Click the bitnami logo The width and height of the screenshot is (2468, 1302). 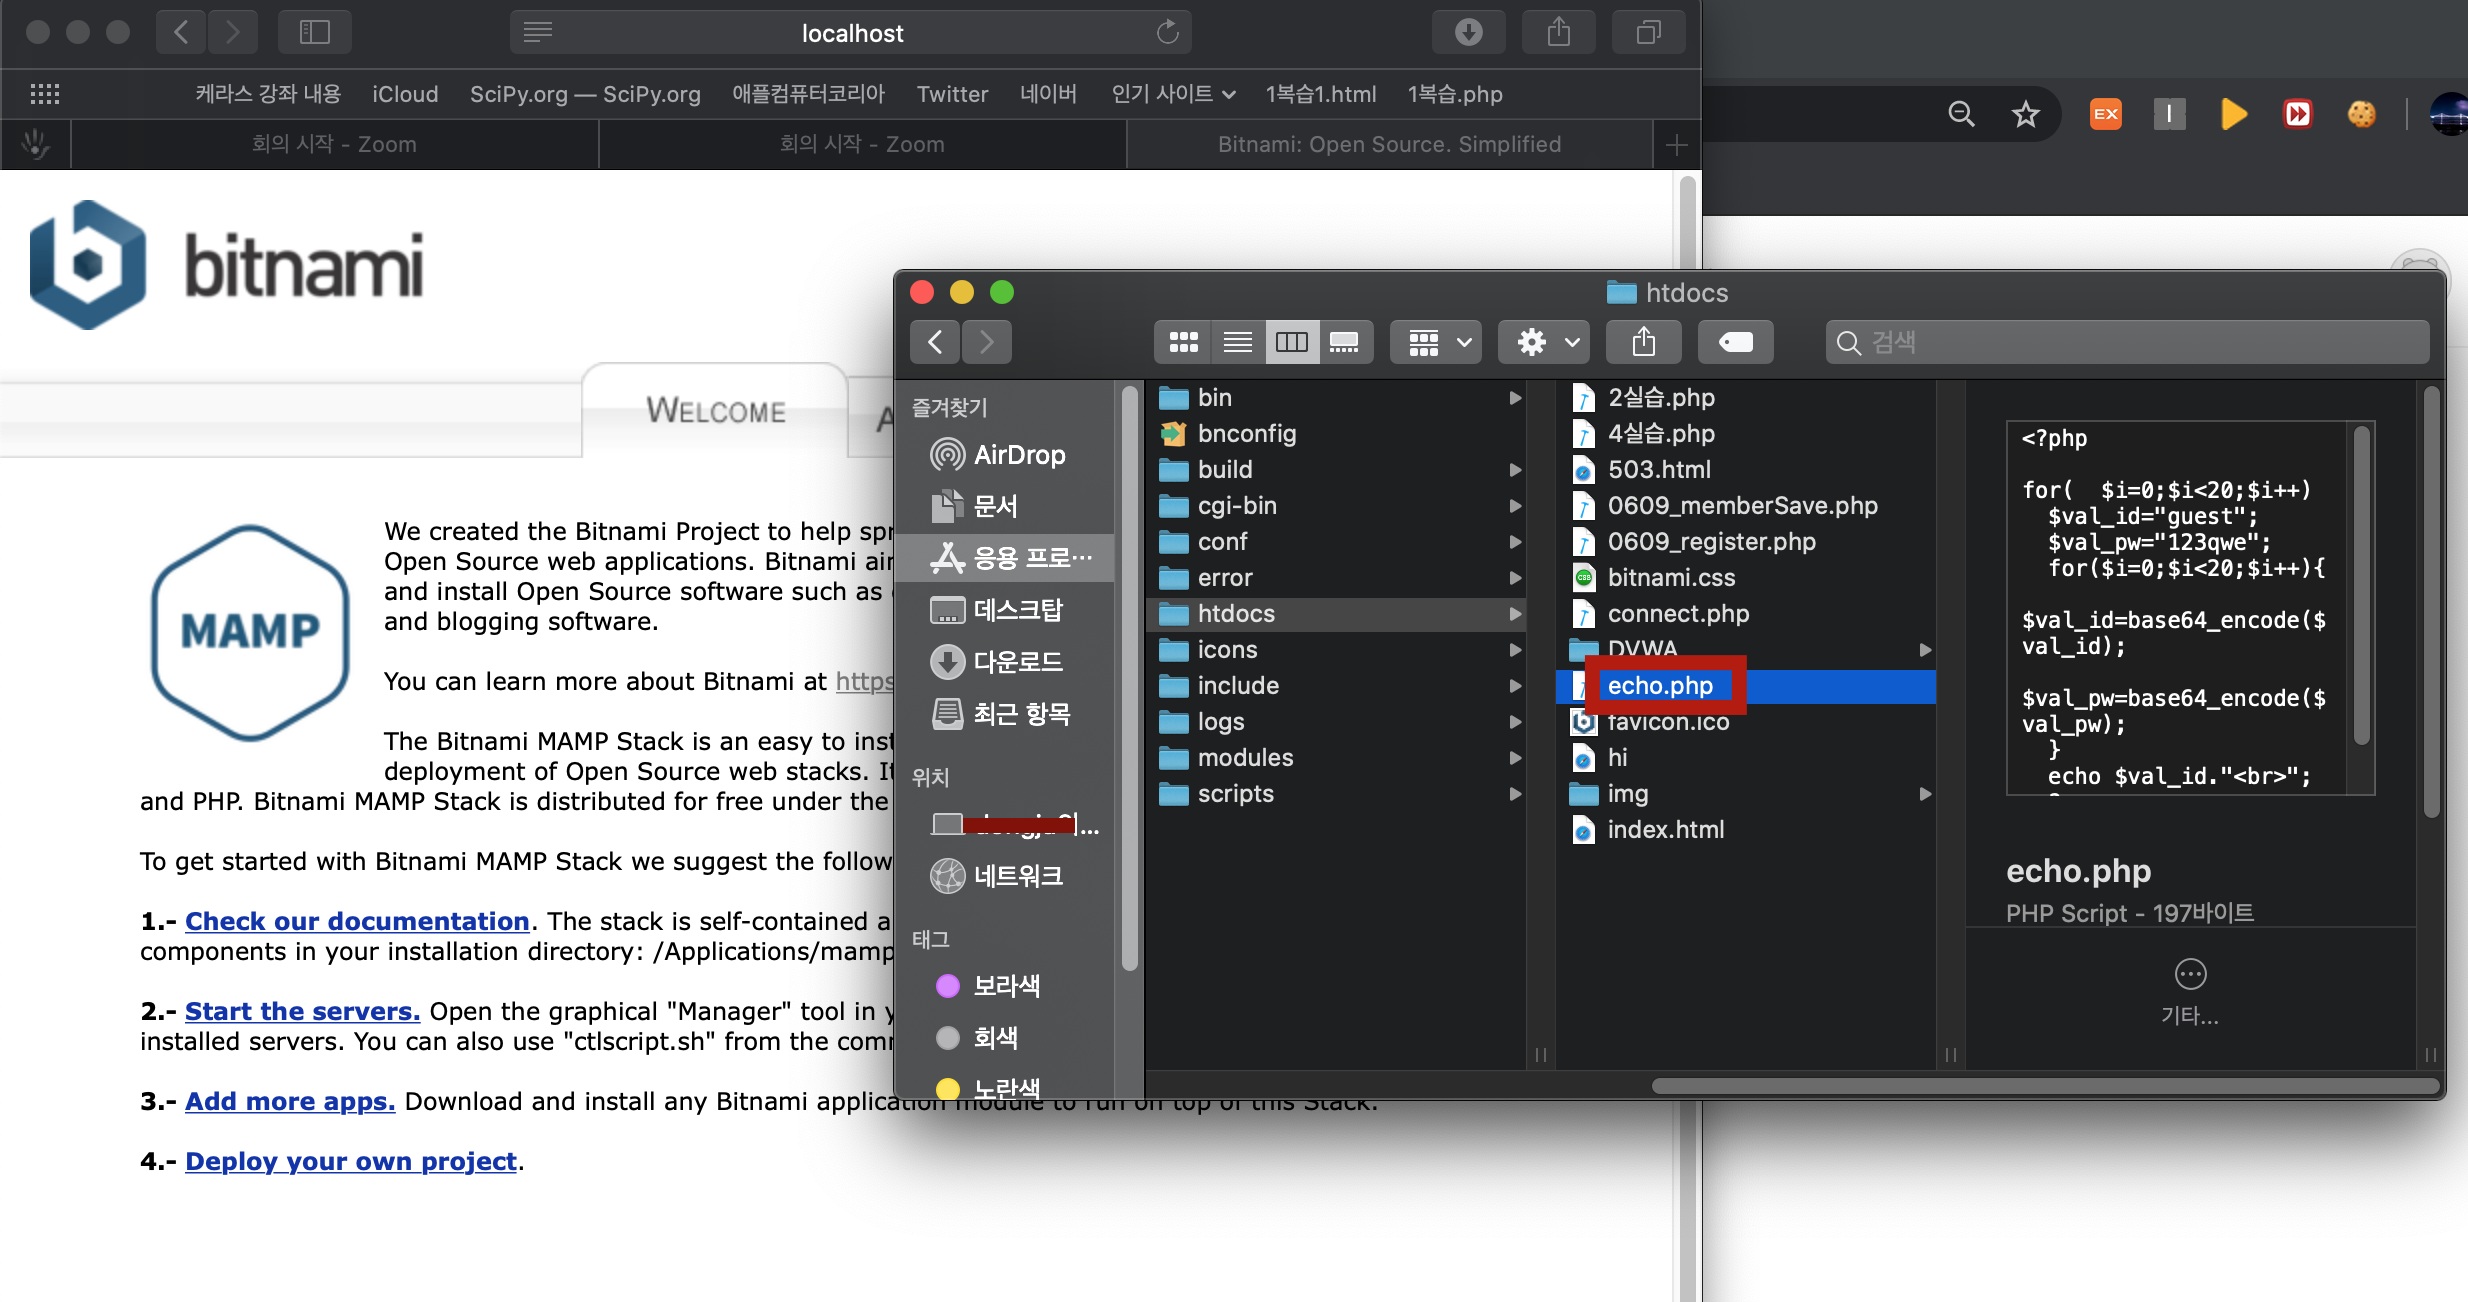(227, 265)
